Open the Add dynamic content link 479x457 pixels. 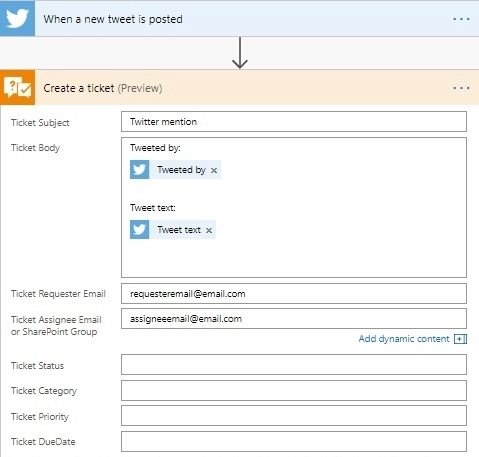404,339
